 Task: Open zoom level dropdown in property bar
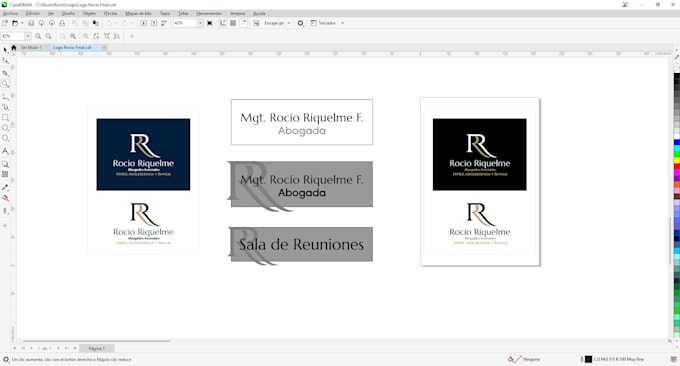tap(28, 36)
